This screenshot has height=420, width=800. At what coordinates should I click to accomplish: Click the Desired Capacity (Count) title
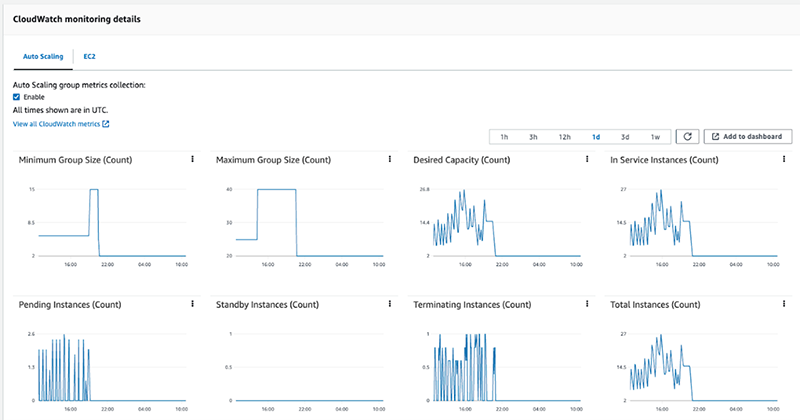point(462,160)
